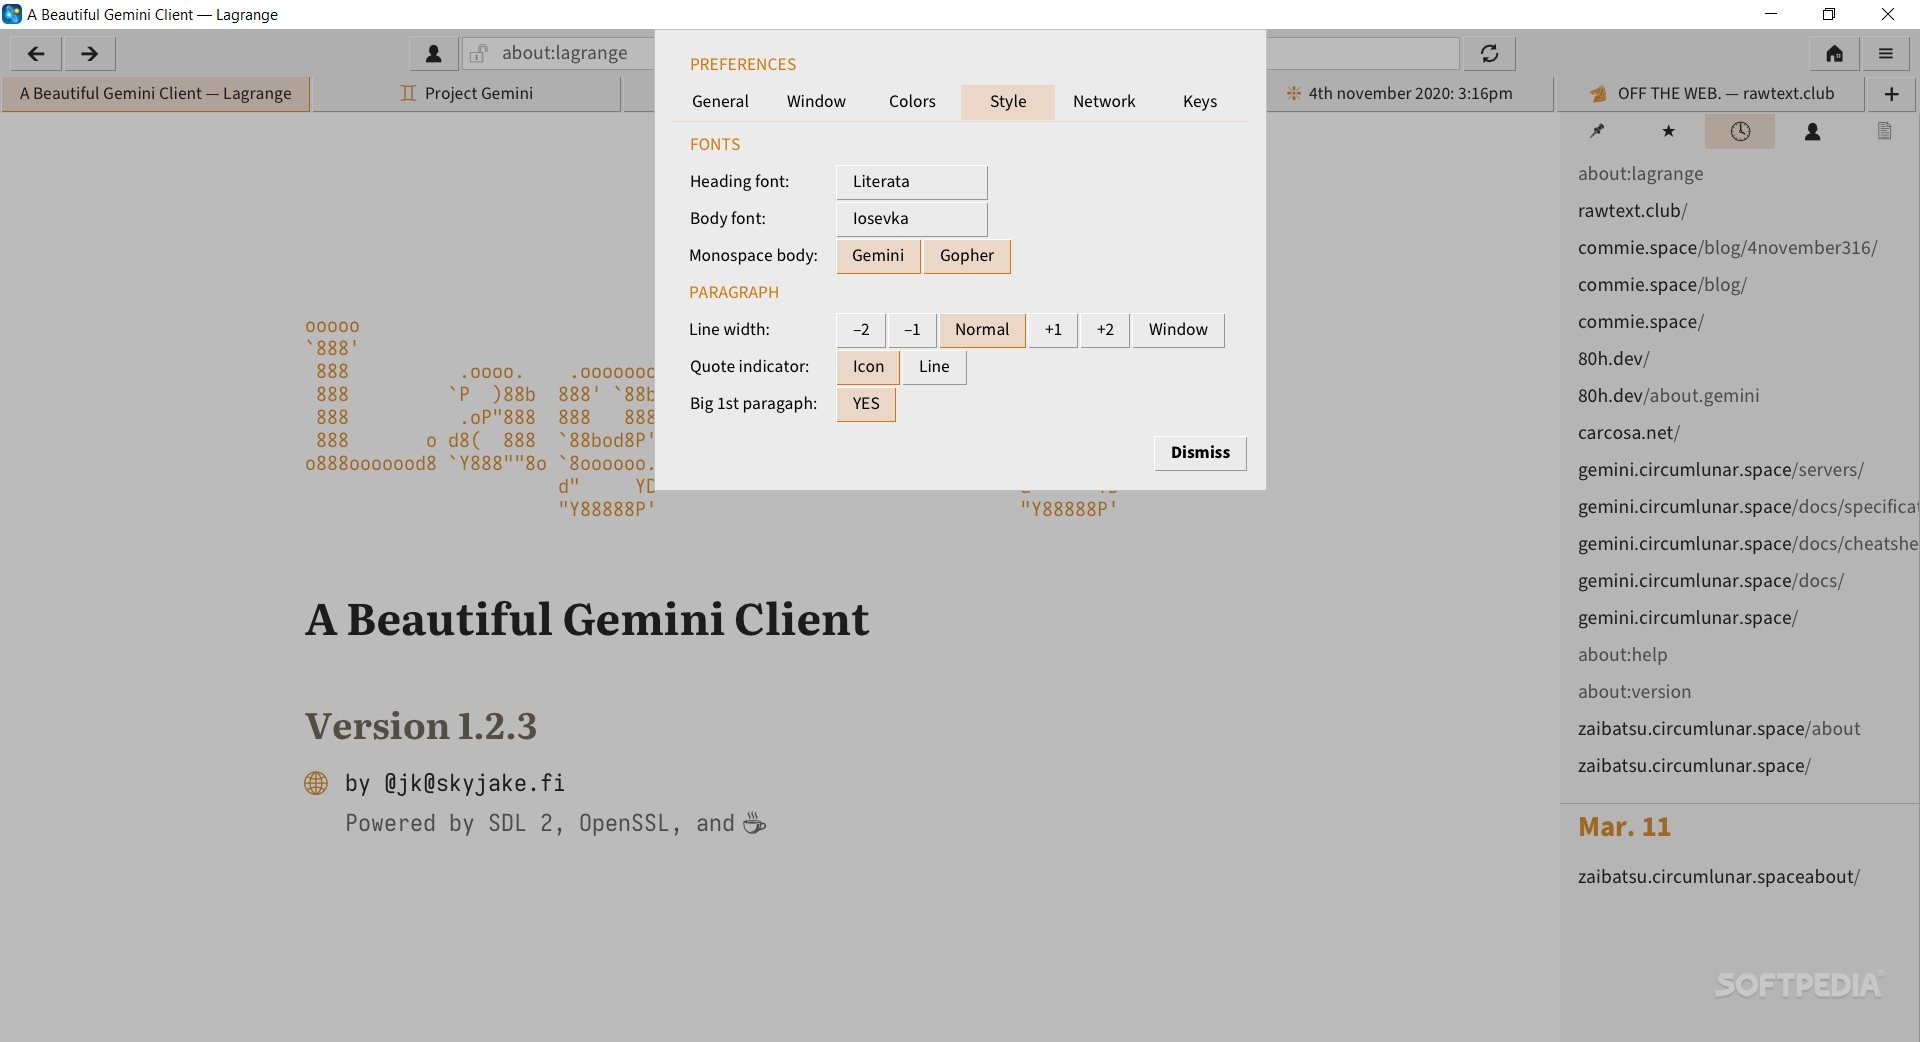Image resolution: width=1920 pixels, height=1042 pixels.
Task: Go forward with the right arrow button
Action: [x=90, y=54]
